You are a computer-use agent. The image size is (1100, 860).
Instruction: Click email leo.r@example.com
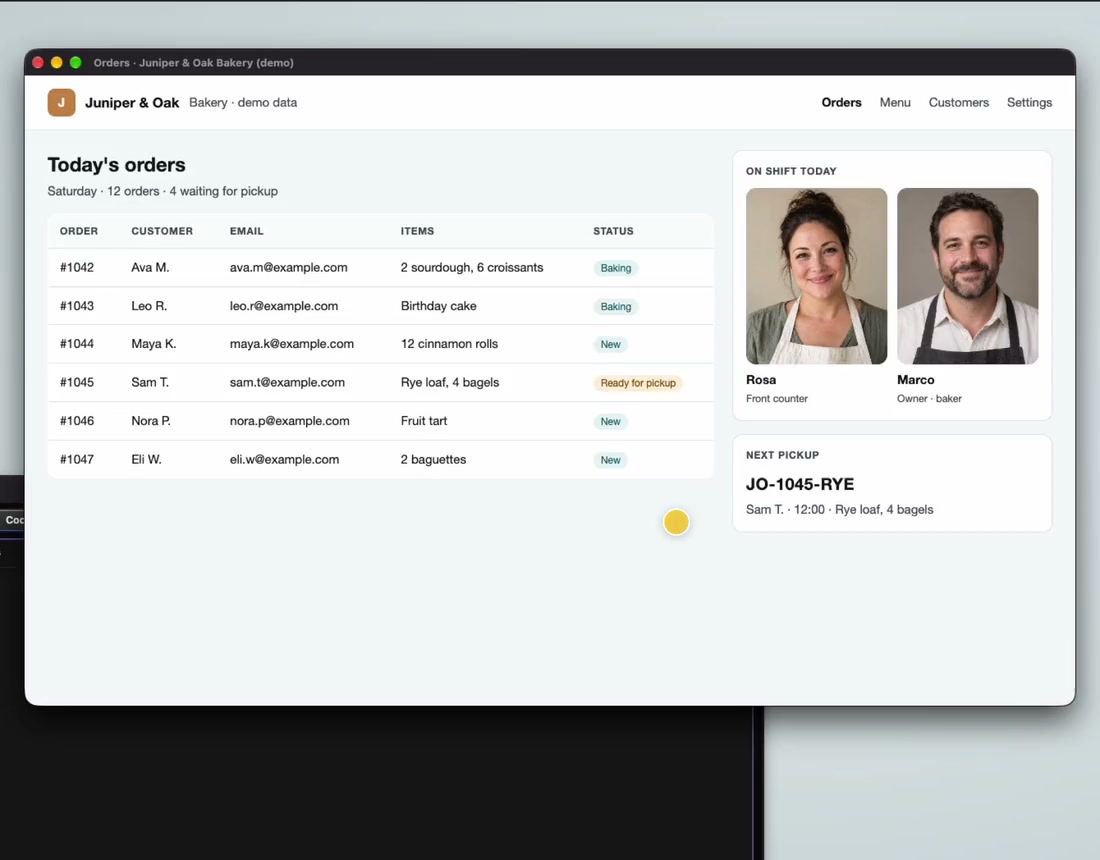pos(283,306)
